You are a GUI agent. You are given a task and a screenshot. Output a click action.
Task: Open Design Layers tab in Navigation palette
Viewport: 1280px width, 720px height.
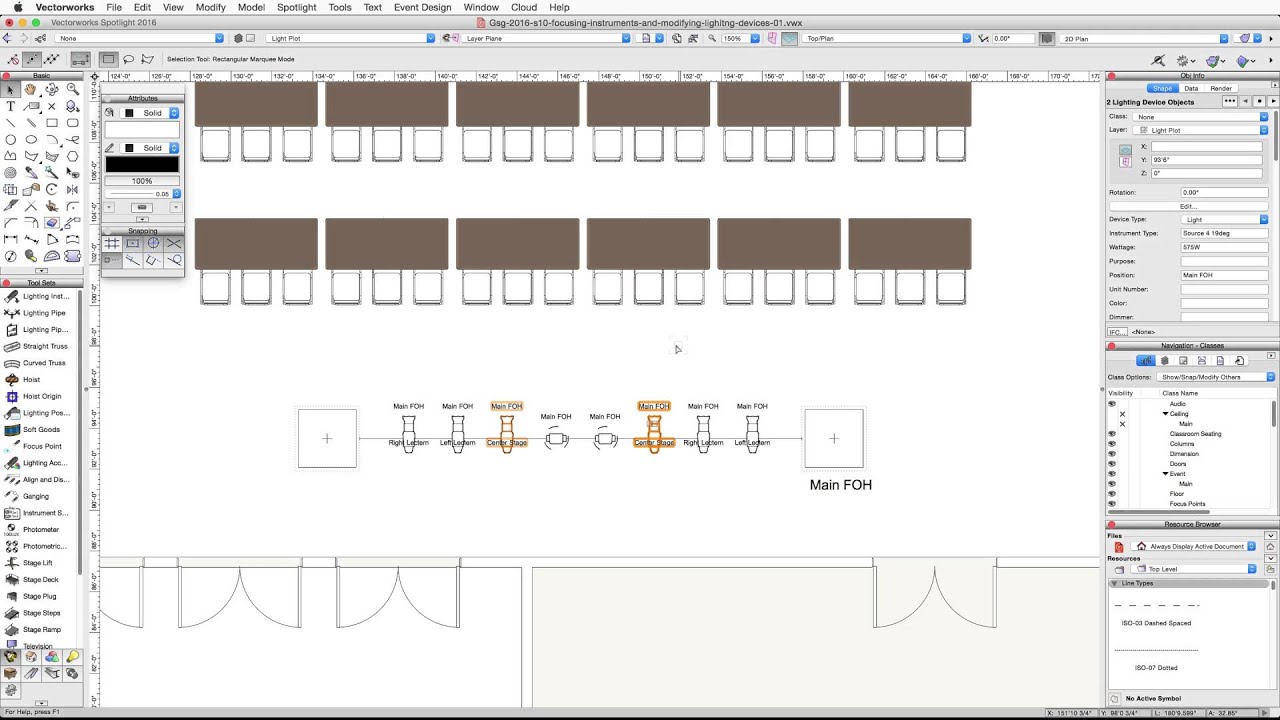coord(1164,361)
